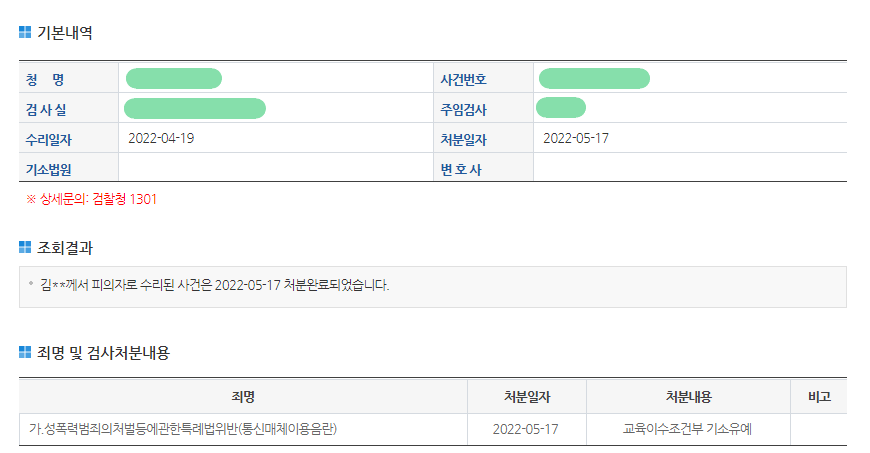This screenshot has height=453, width=870.
Task: Click the 수리일자 label cell
Action: (69, 139)
